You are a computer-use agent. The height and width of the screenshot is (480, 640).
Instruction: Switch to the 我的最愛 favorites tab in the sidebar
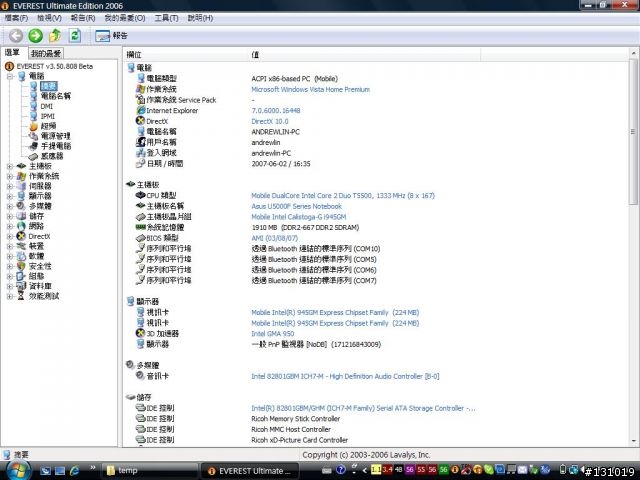(x=46, y=53)
